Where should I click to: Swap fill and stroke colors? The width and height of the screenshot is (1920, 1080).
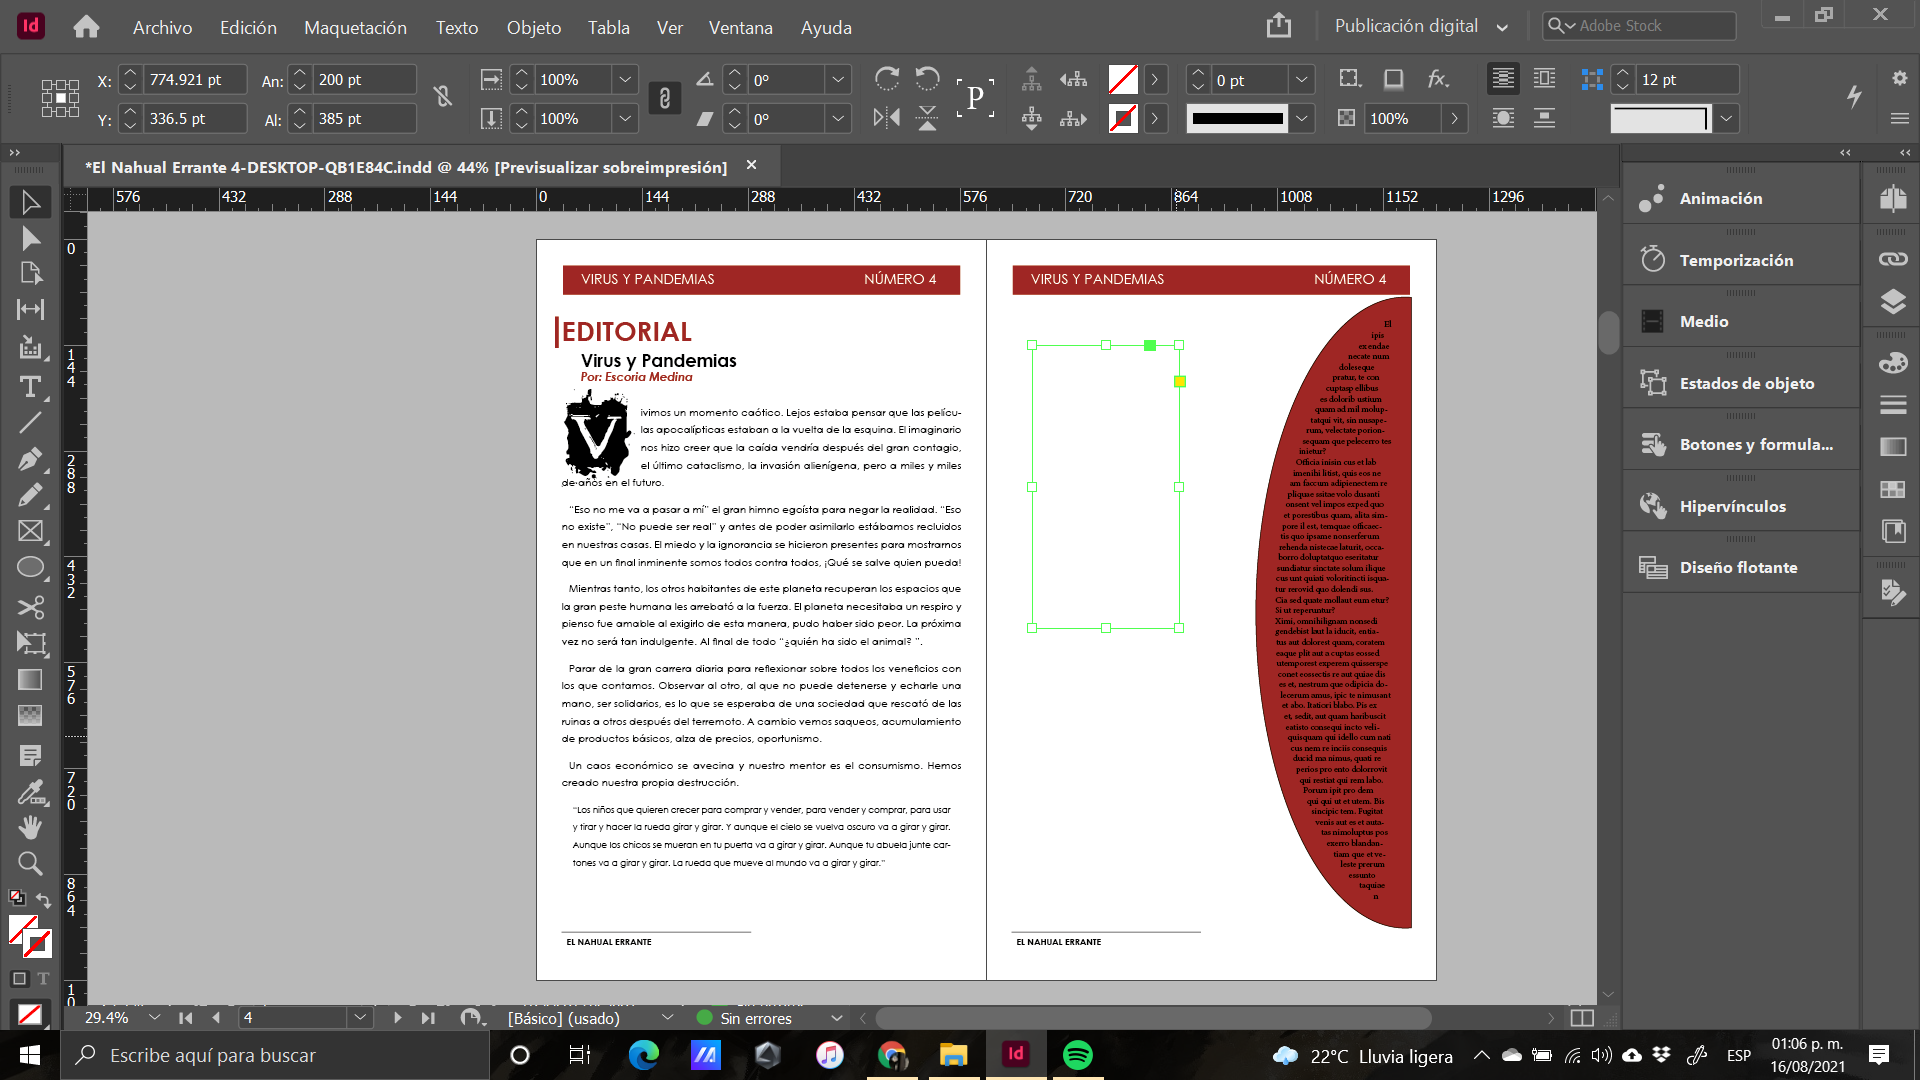43,900
